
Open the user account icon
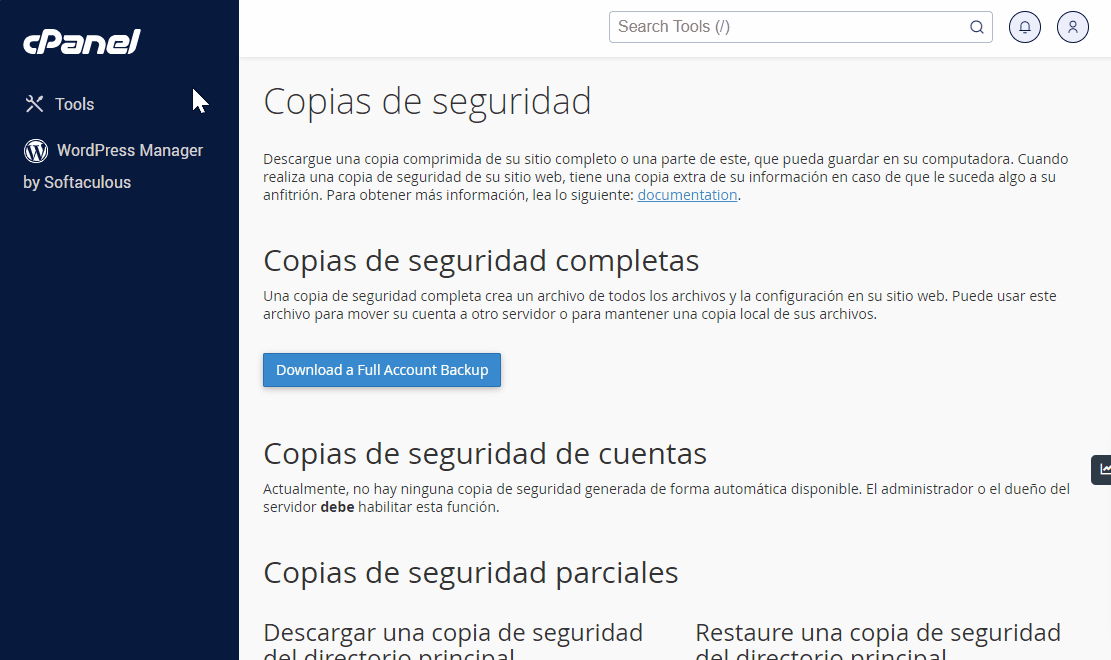tap(1073, 27)
